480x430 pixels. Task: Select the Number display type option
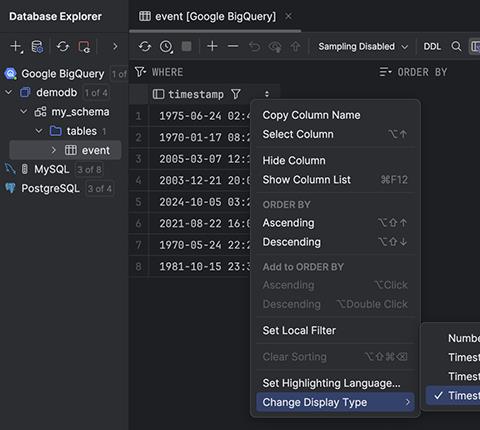453,338
